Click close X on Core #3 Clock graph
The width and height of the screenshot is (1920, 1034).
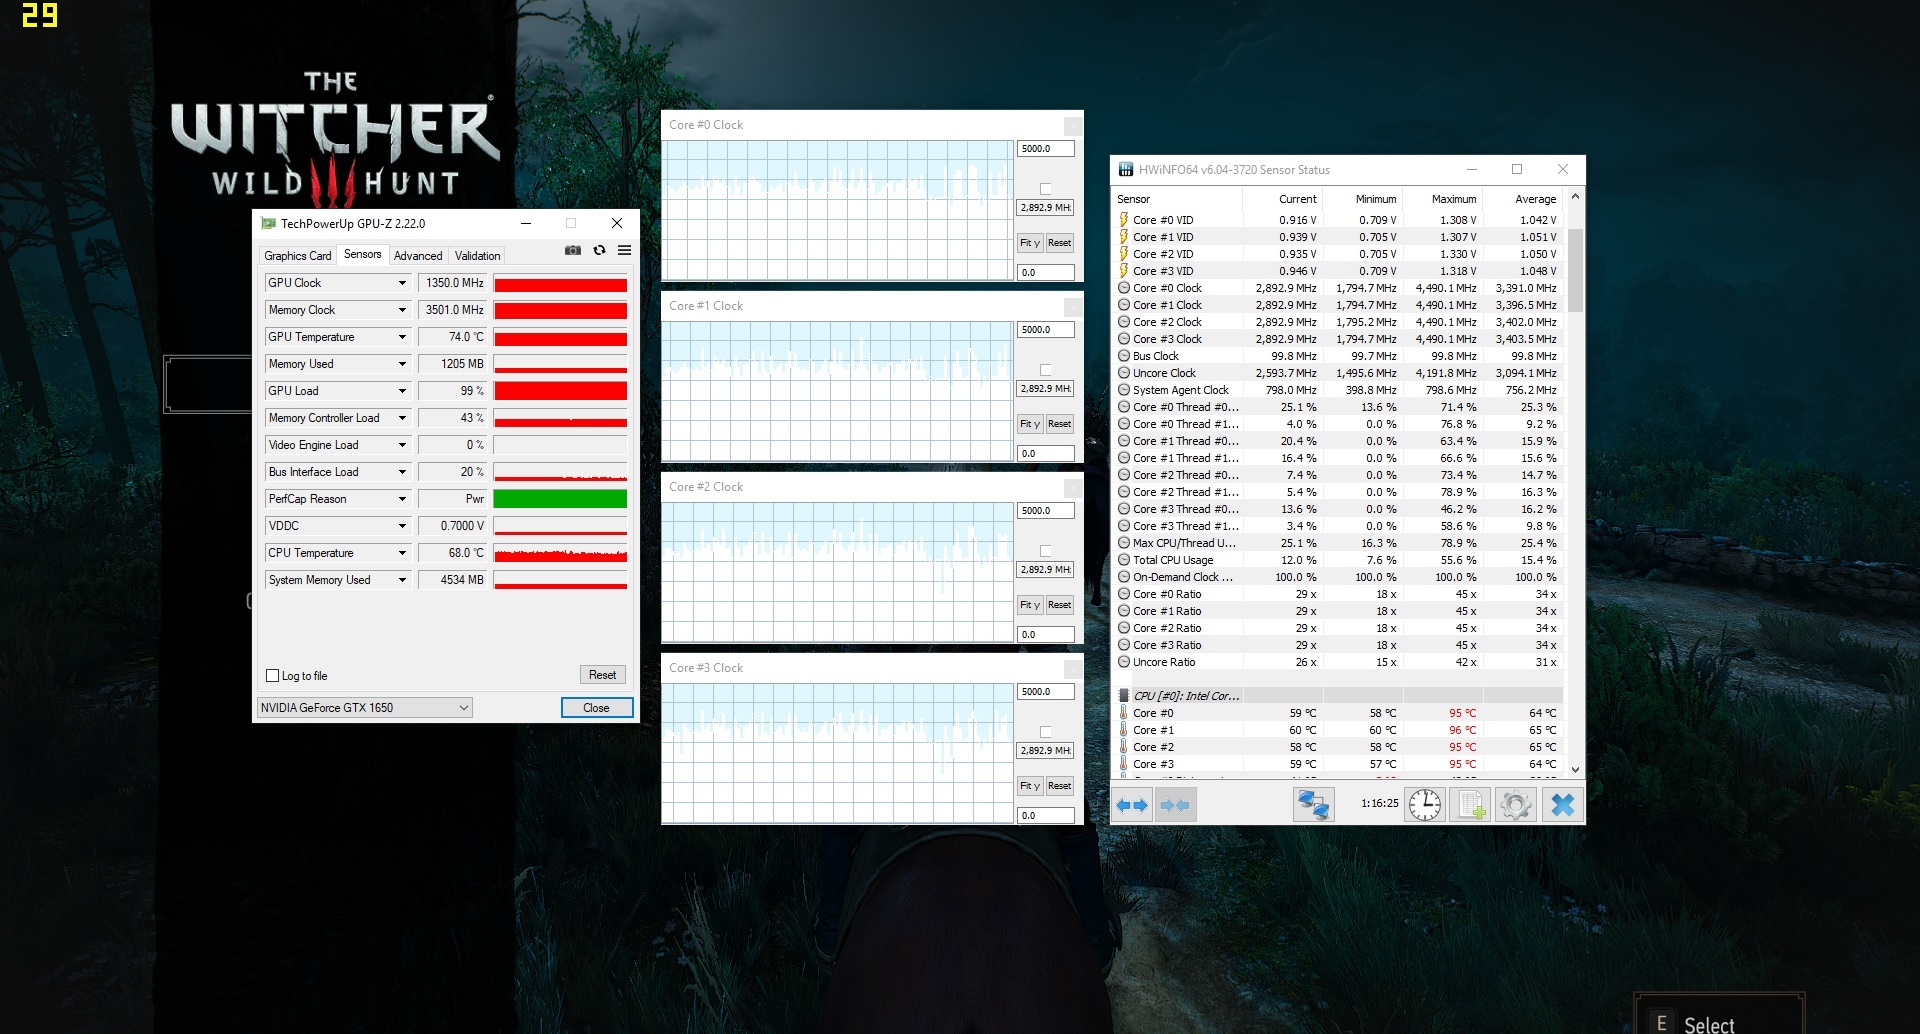pos(1073,668)
